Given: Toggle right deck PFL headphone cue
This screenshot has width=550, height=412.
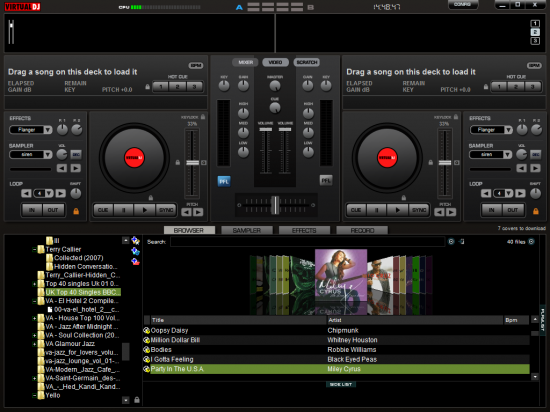Looking at the screenshot, I should point(326,180).
